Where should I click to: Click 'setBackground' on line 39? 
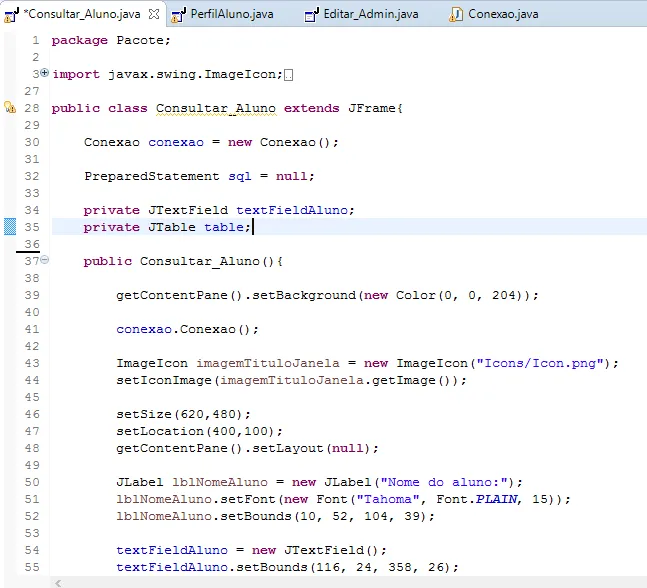click(x=304, y=295)
